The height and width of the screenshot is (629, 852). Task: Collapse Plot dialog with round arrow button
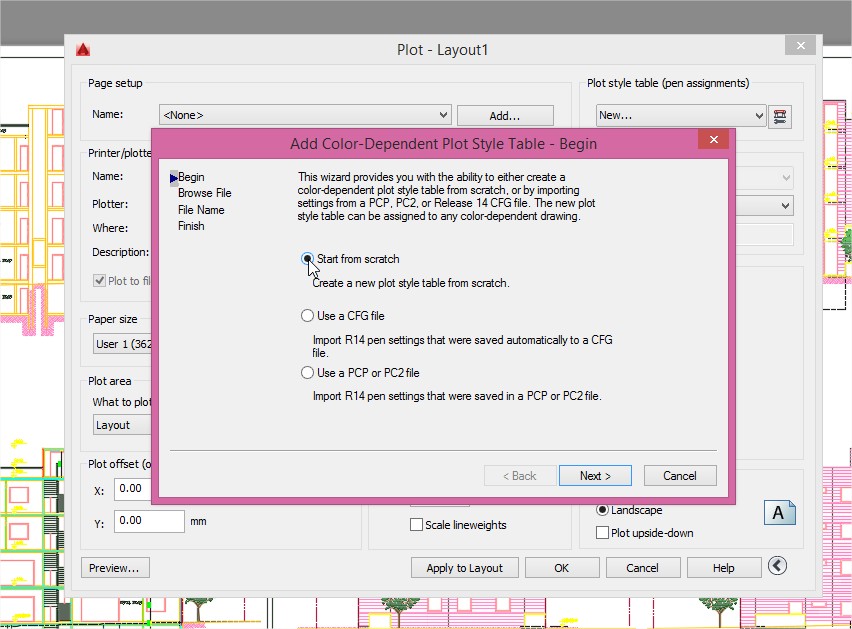(778, 566)
